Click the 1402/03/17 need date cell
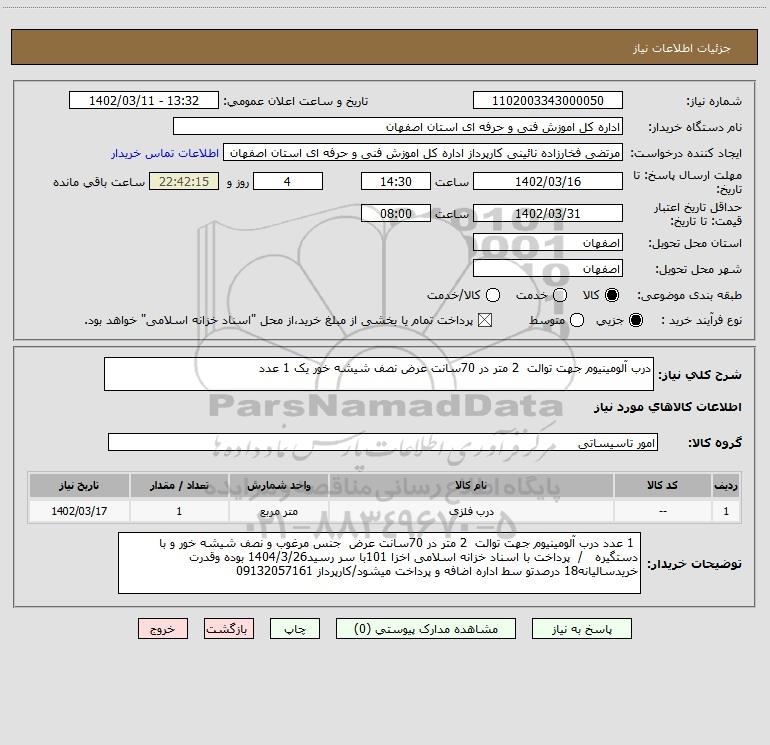770x745 pixels. tap(79, 511)
